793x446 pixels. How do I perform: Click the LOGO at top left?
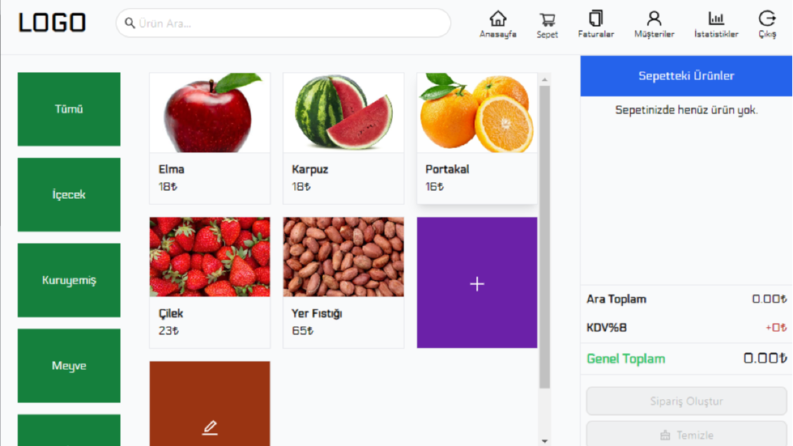coord(52,23)
